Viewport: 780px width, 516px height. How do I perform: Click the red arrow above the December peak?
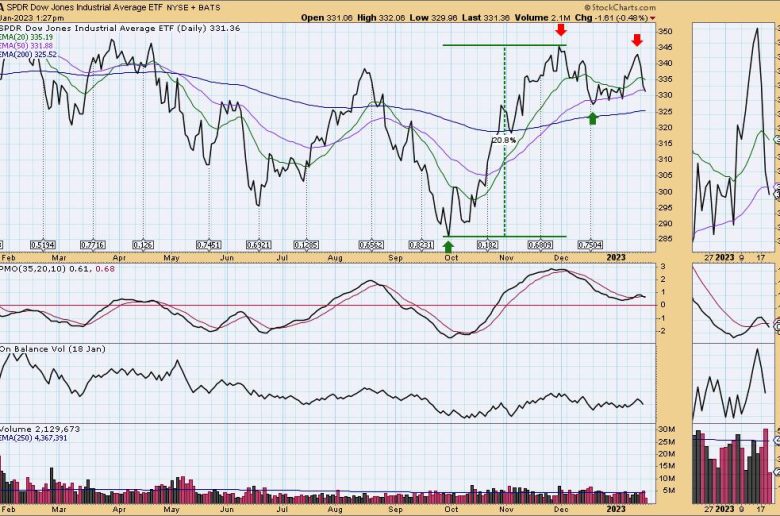(561, 30)
